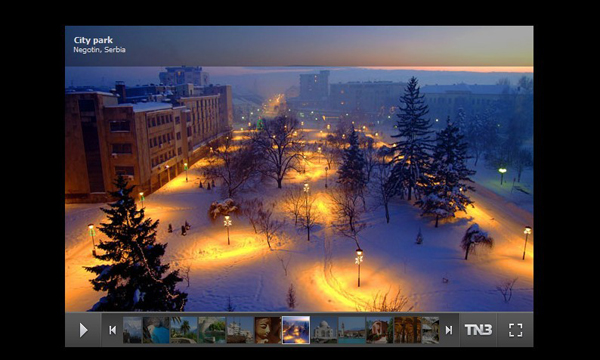Click the main snowy park image
Screen dimensions: 600x360
pos(299,189)
